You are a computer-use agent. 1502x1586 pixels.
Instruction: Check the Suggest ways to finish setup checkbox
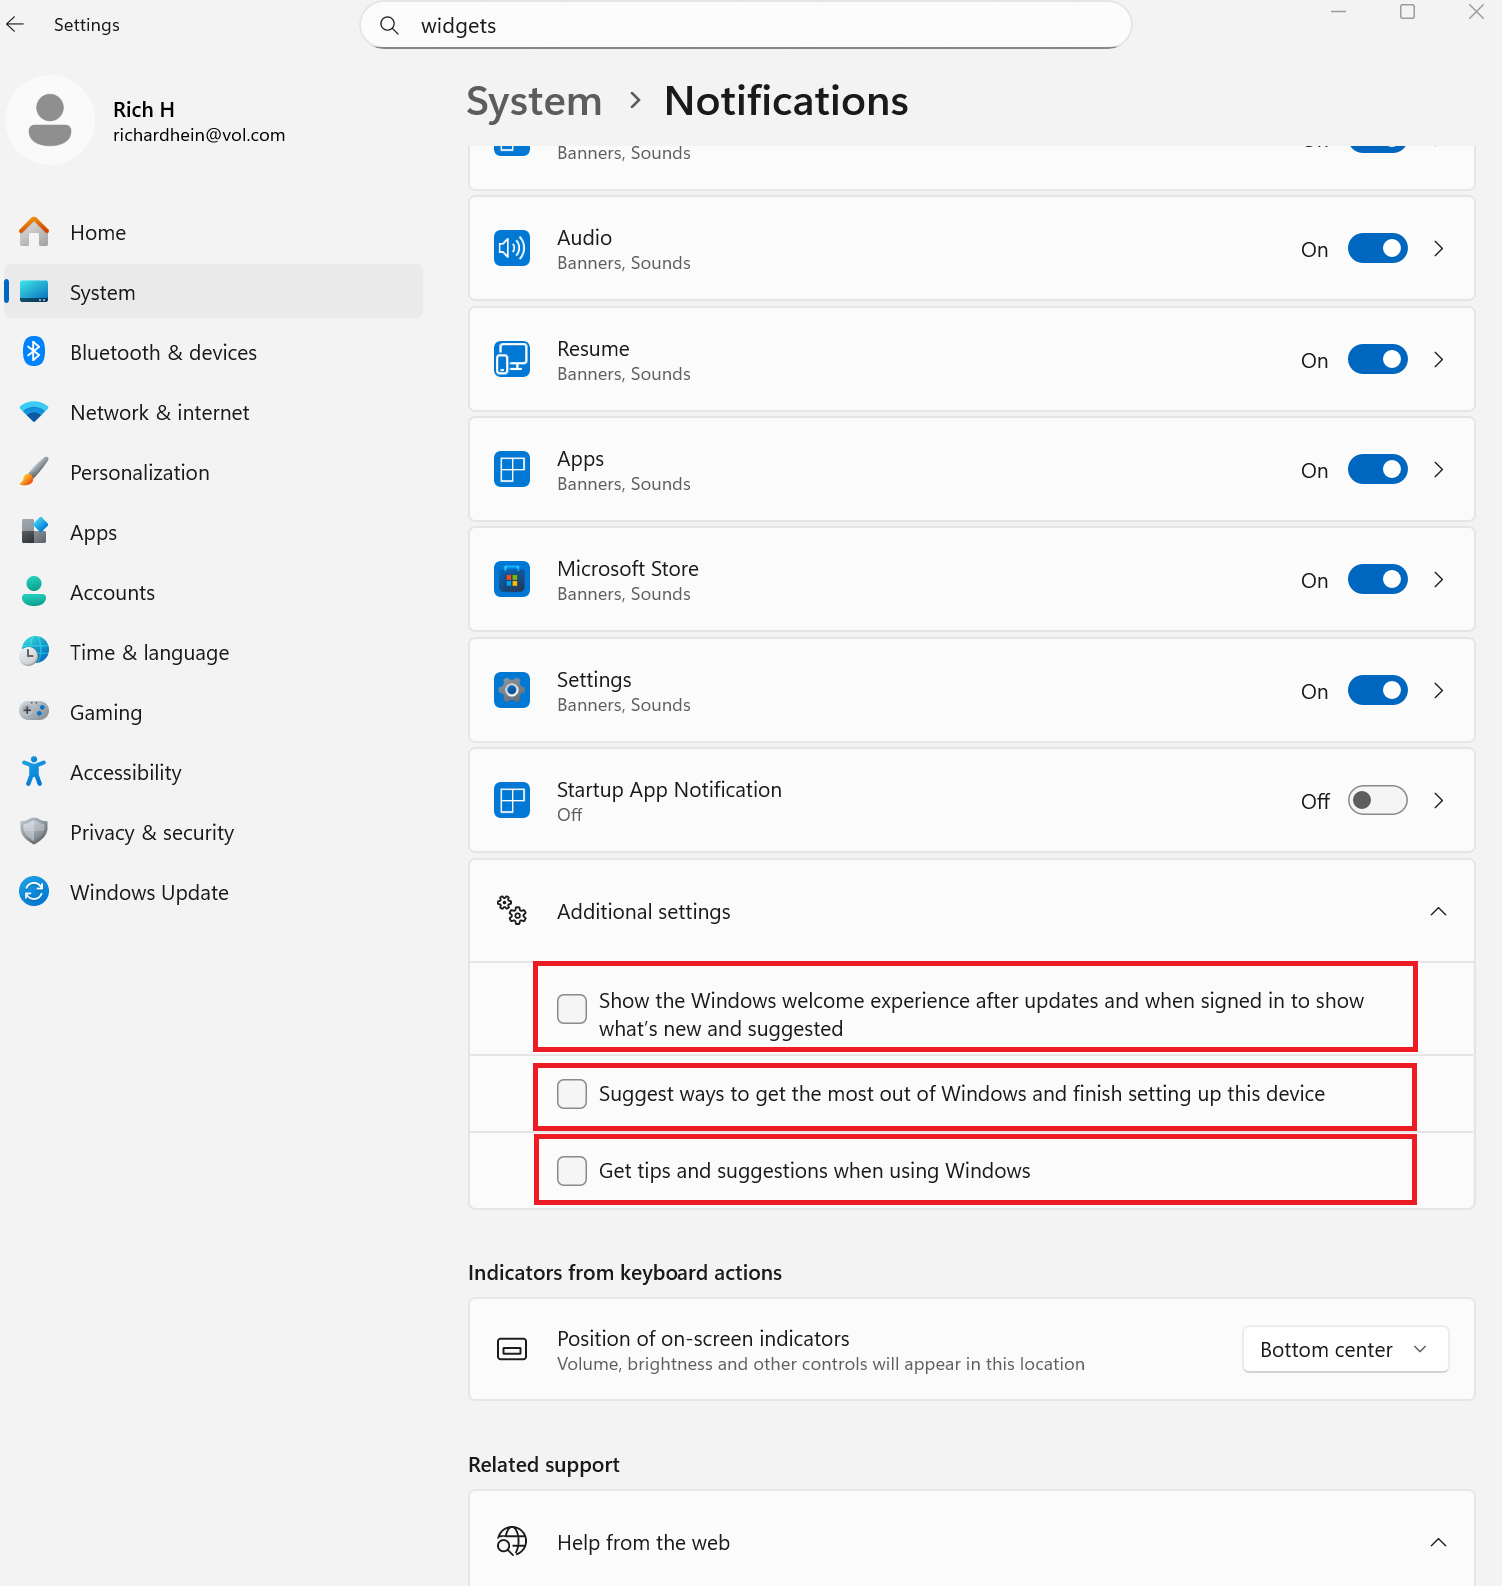(572, 1094)
